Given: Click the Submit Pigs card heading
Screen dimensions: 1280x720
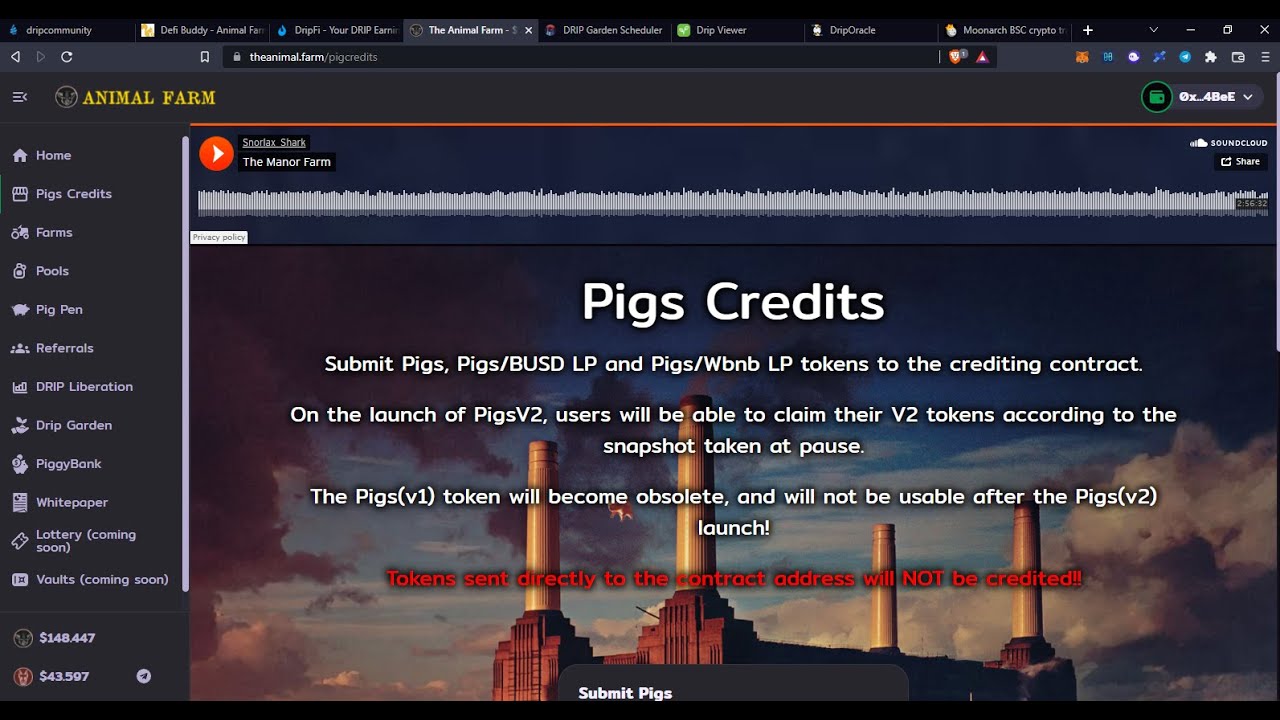Looking at the screenshot, I should click(x=625, y=692).
